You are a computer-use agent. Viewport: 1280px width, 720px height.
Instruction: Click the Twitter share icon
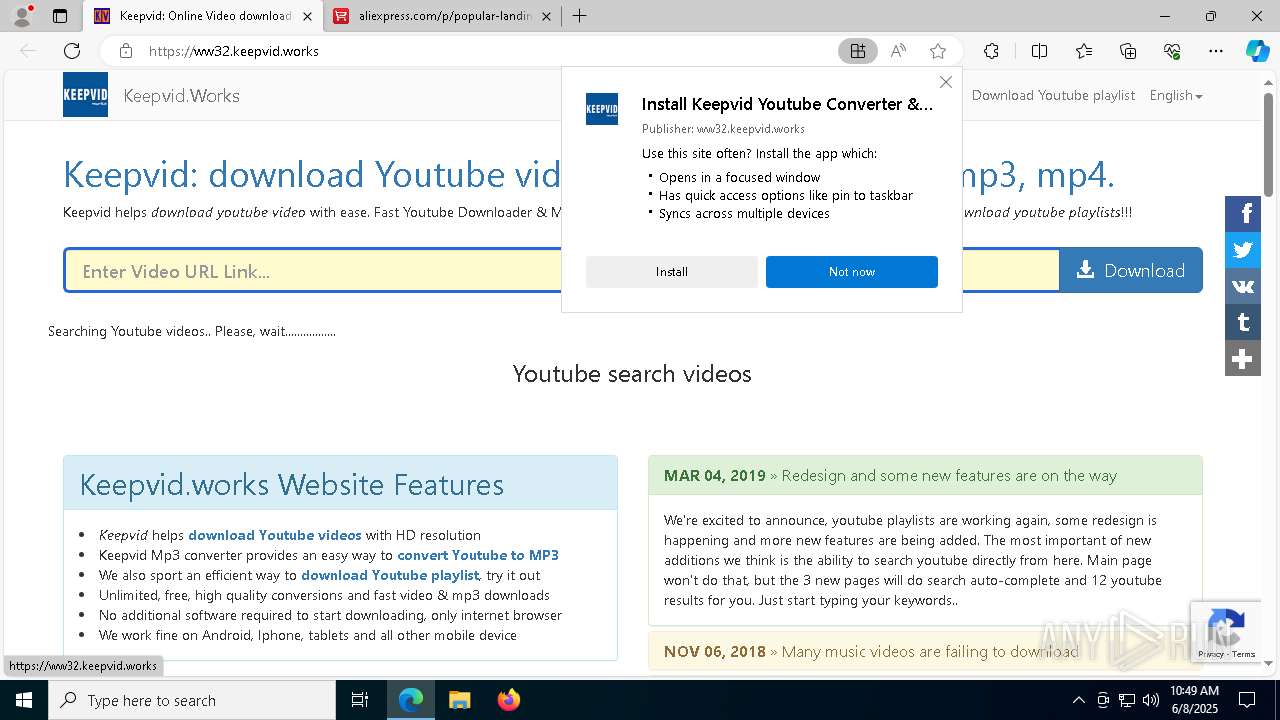[1243, 250]
